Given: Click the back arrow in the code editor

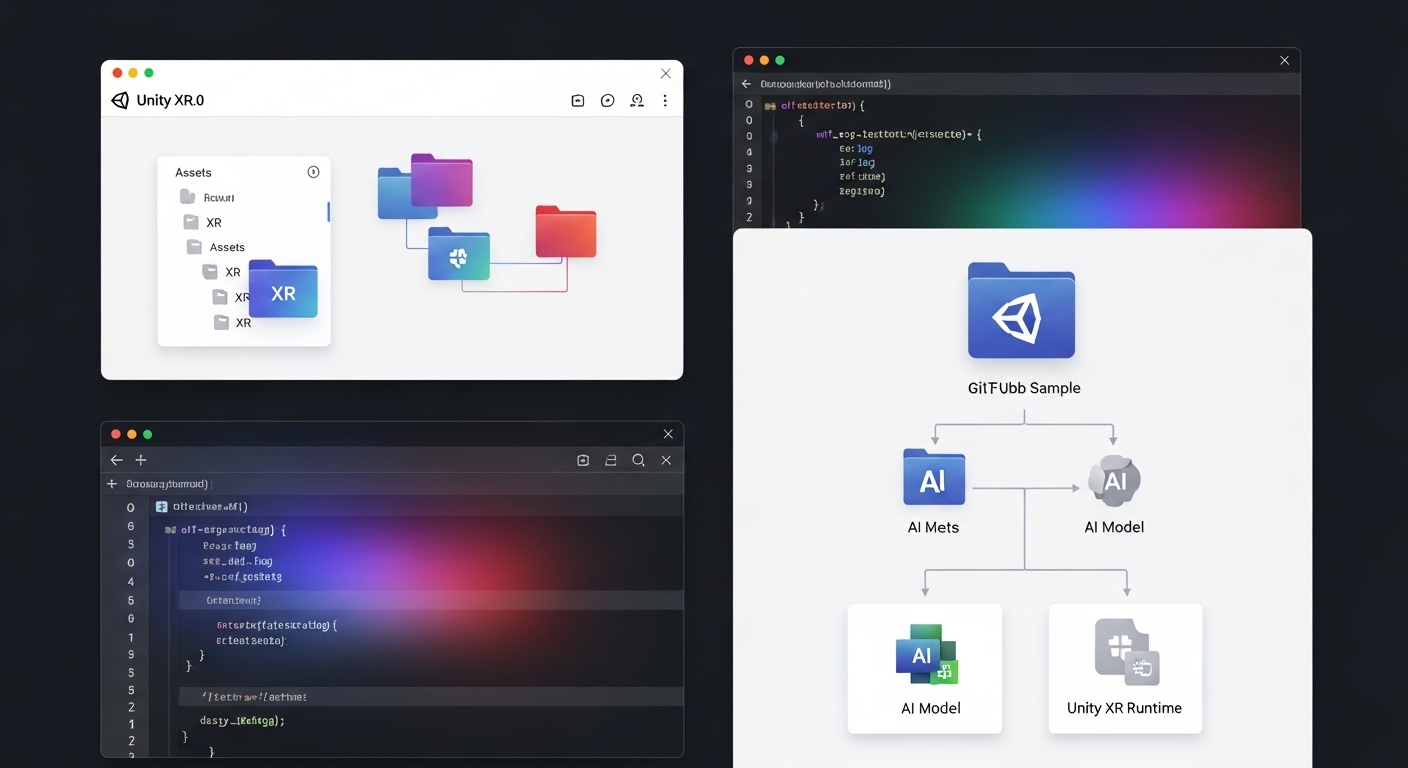Looking at the screenshot, I should [x=116, y=460].
